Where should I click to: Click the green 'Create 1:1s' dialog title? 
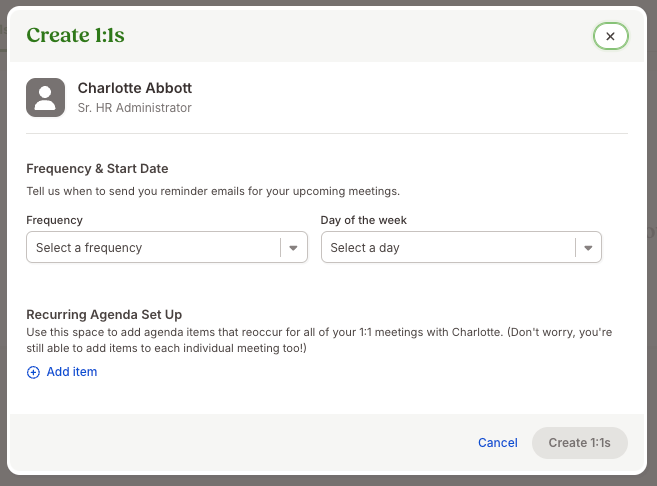pyautogui.click(x=75, y=35)
